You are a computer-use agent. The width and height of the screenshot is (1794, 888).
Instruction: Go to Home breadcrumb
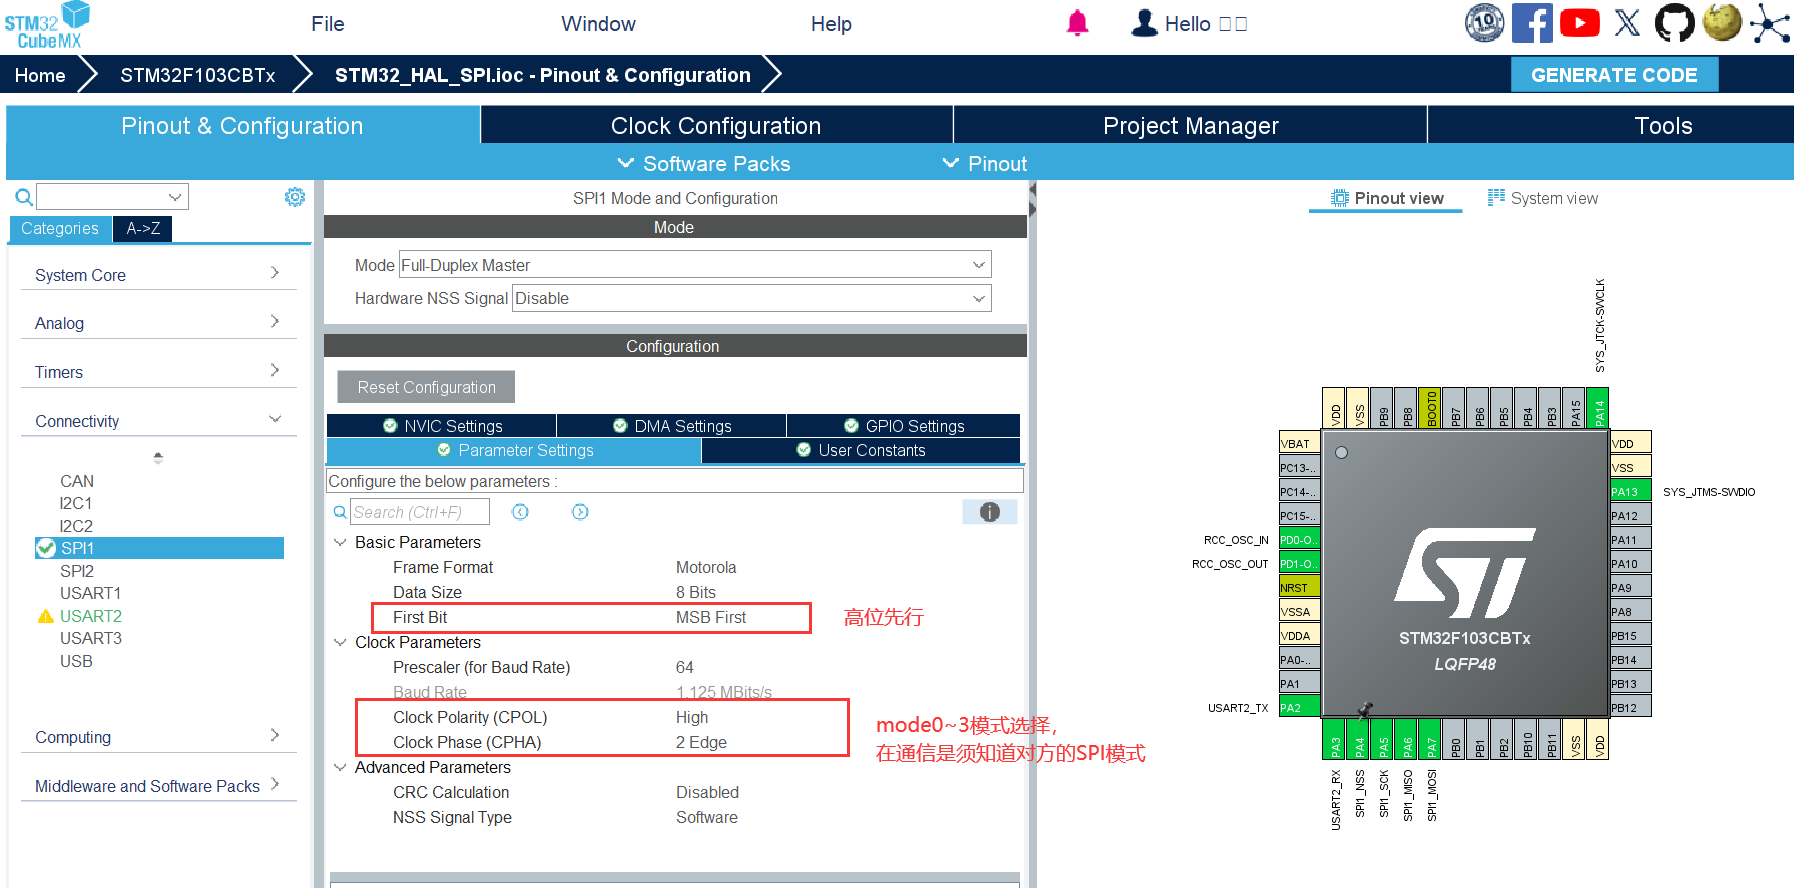pos(40,75)
